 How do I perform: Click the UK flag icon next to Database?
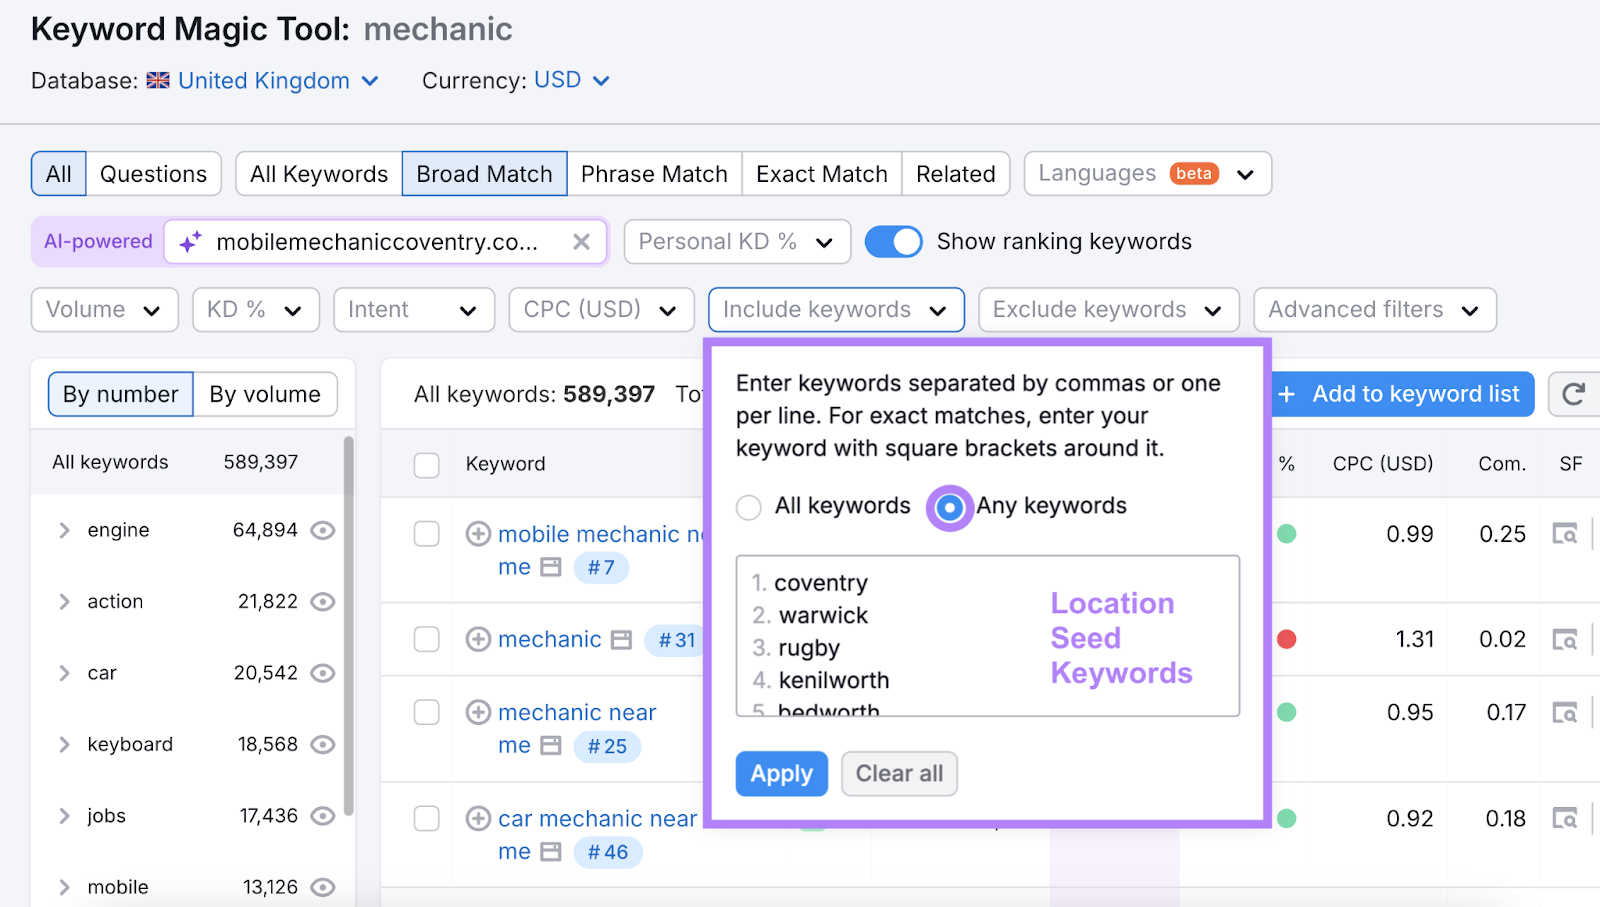[x=158, y=81]
